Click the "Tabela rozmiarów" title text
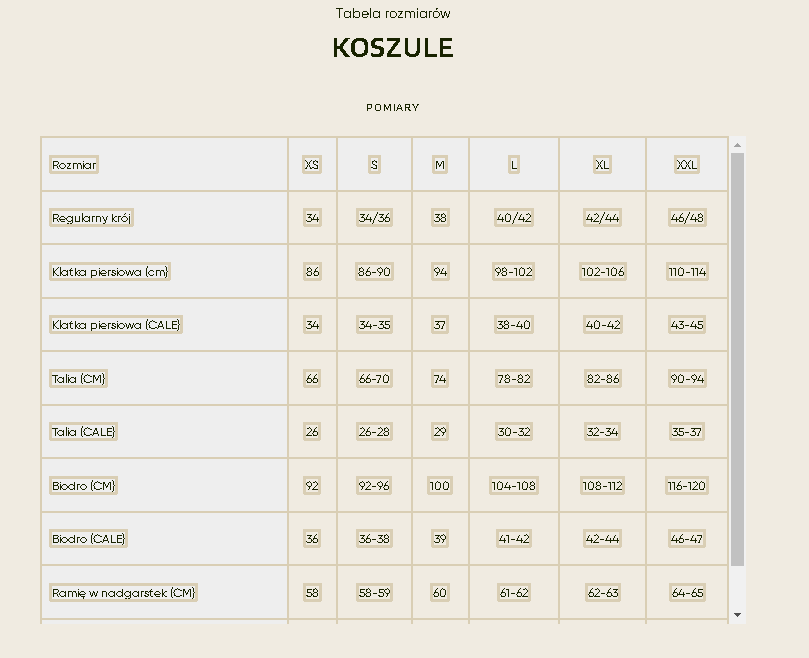809x658 pixels. (393, 14)
